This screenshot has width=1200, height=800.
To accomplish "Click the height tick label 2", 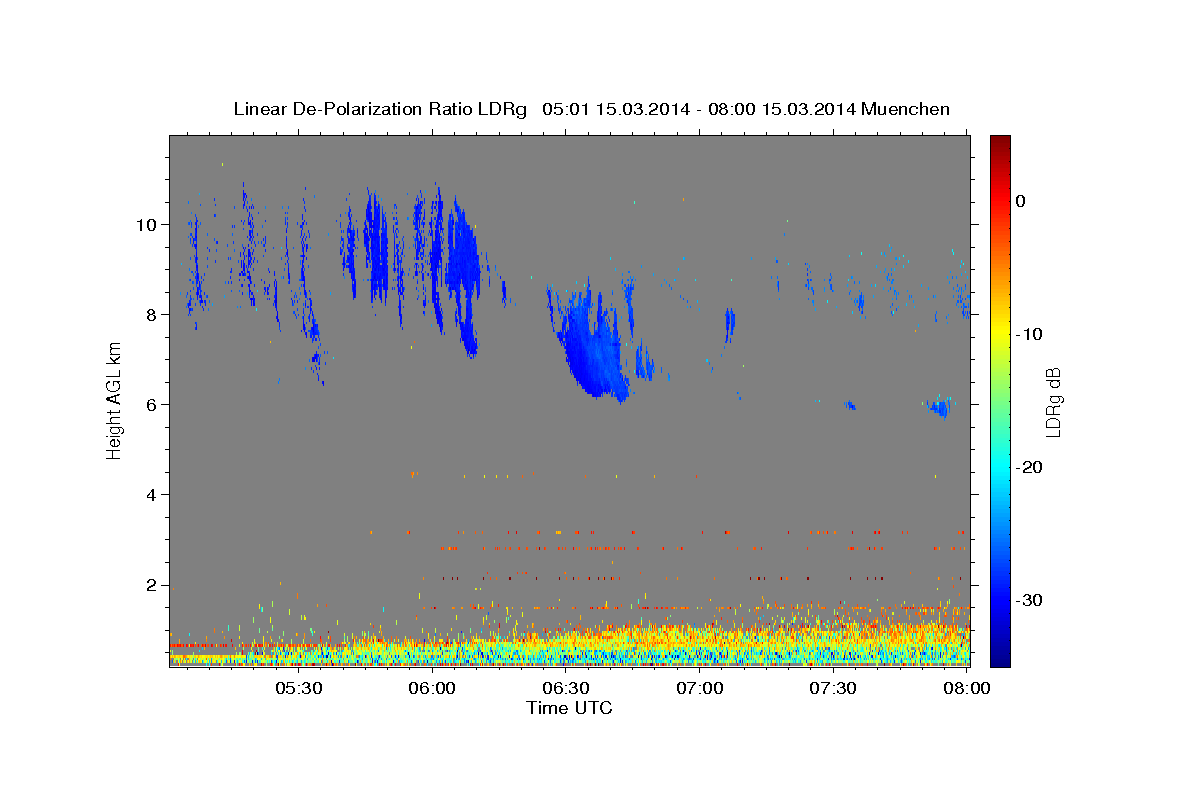I will coord(153,584).
